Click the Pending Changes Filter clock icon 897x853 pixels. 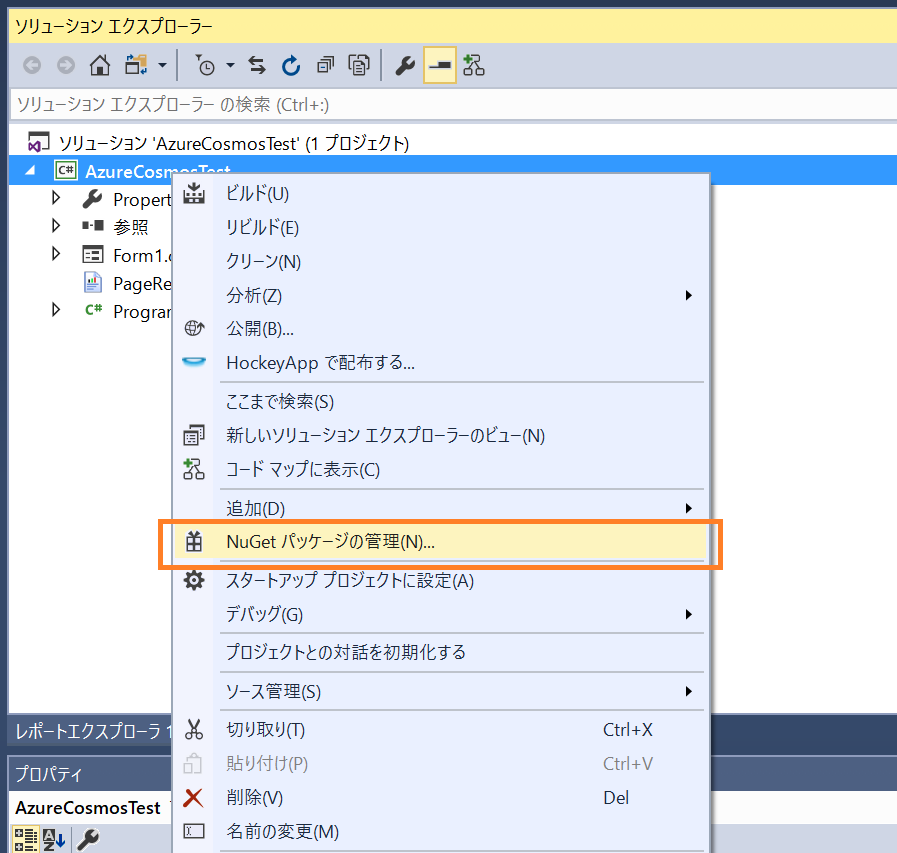(x=204, y=65)
